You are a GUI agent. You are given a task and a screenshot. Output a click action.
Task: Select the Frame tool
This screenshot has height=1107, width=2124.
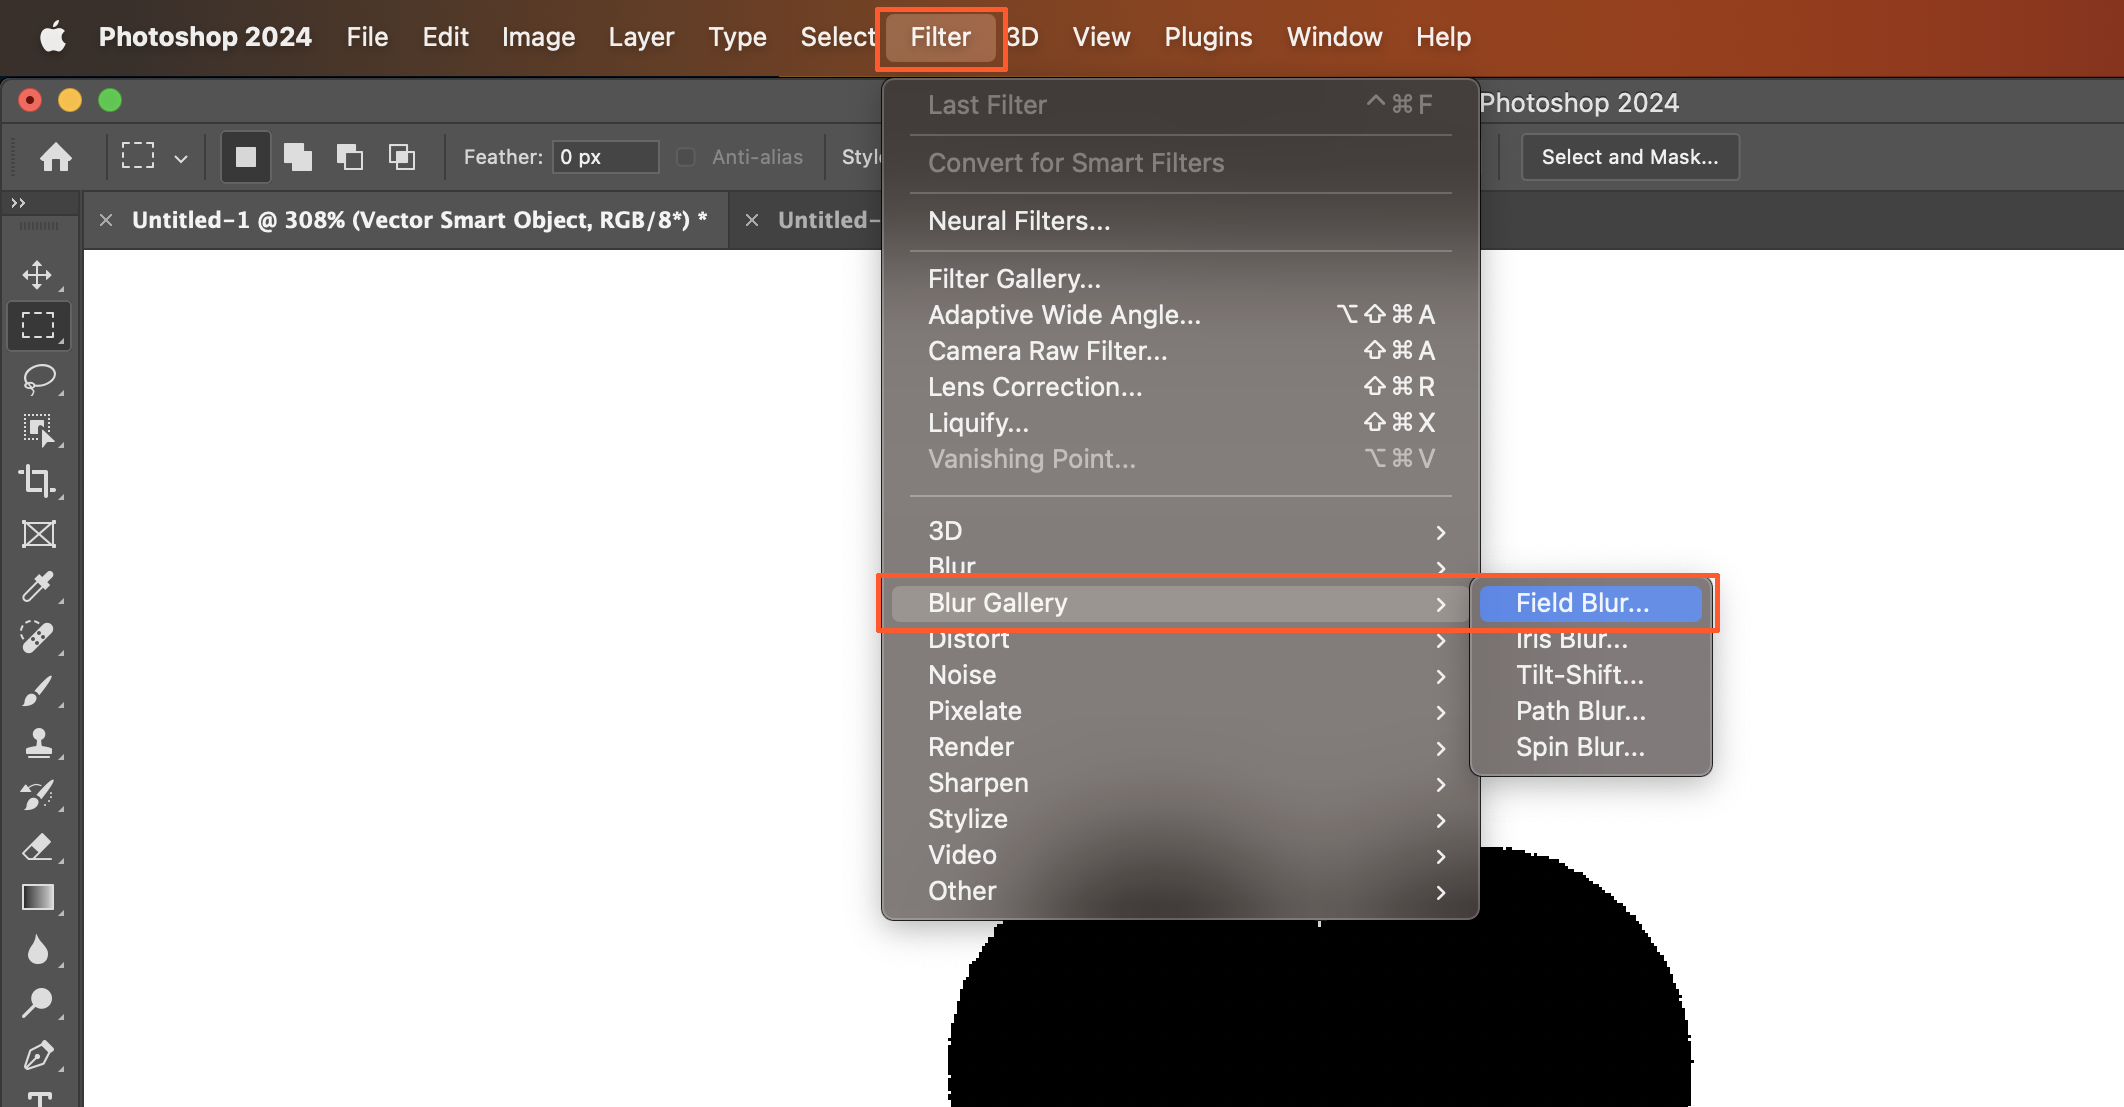(x=38, y=534)
